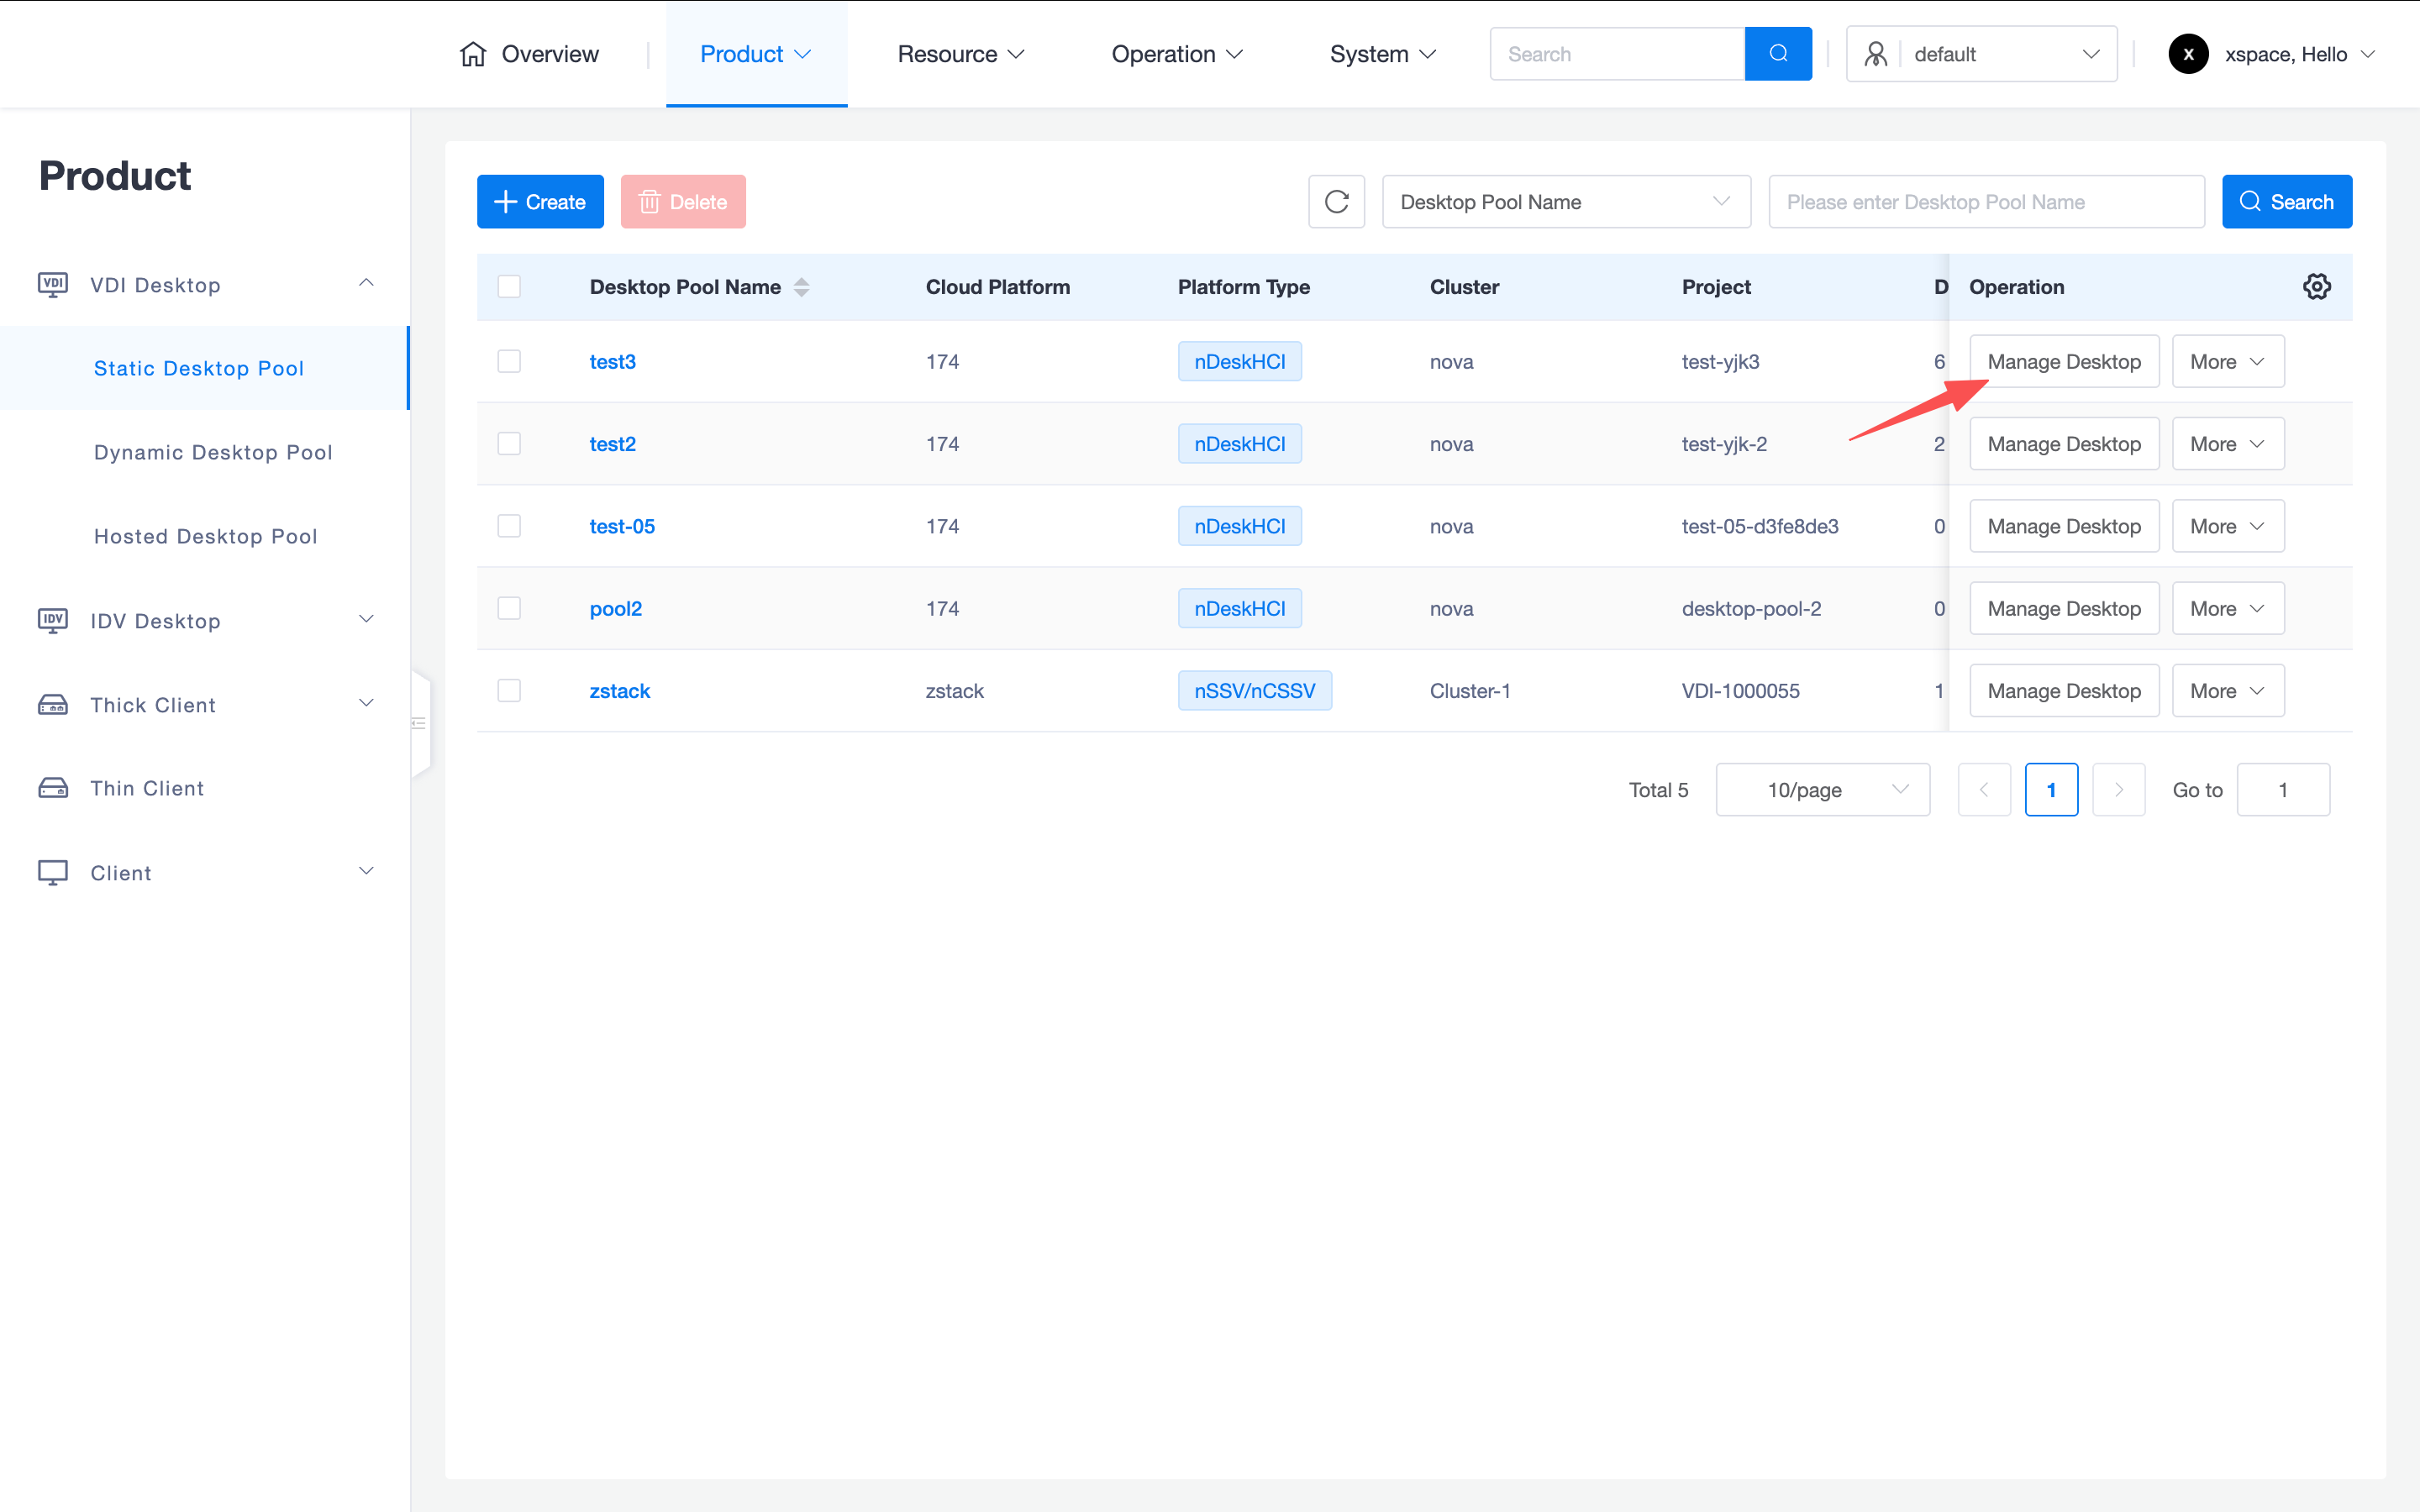Viewport: 2420px width, 1512px height.
Task: Open More dropdown for test-05 row
Action: point(2227,526)
